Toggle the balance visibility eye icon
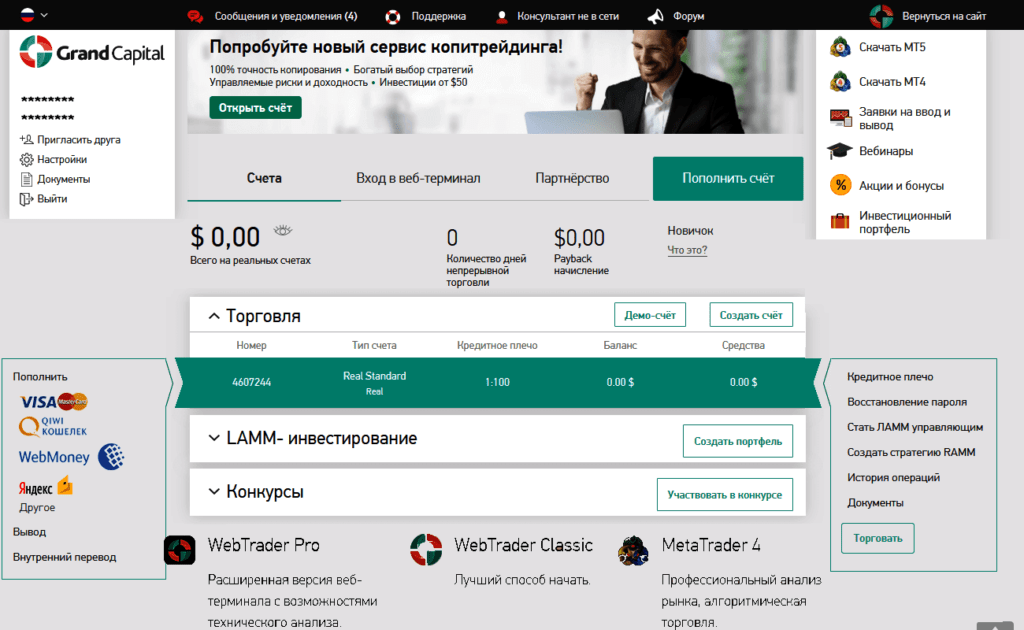This screenshot has height=630, width=1024. click(283, 230)
